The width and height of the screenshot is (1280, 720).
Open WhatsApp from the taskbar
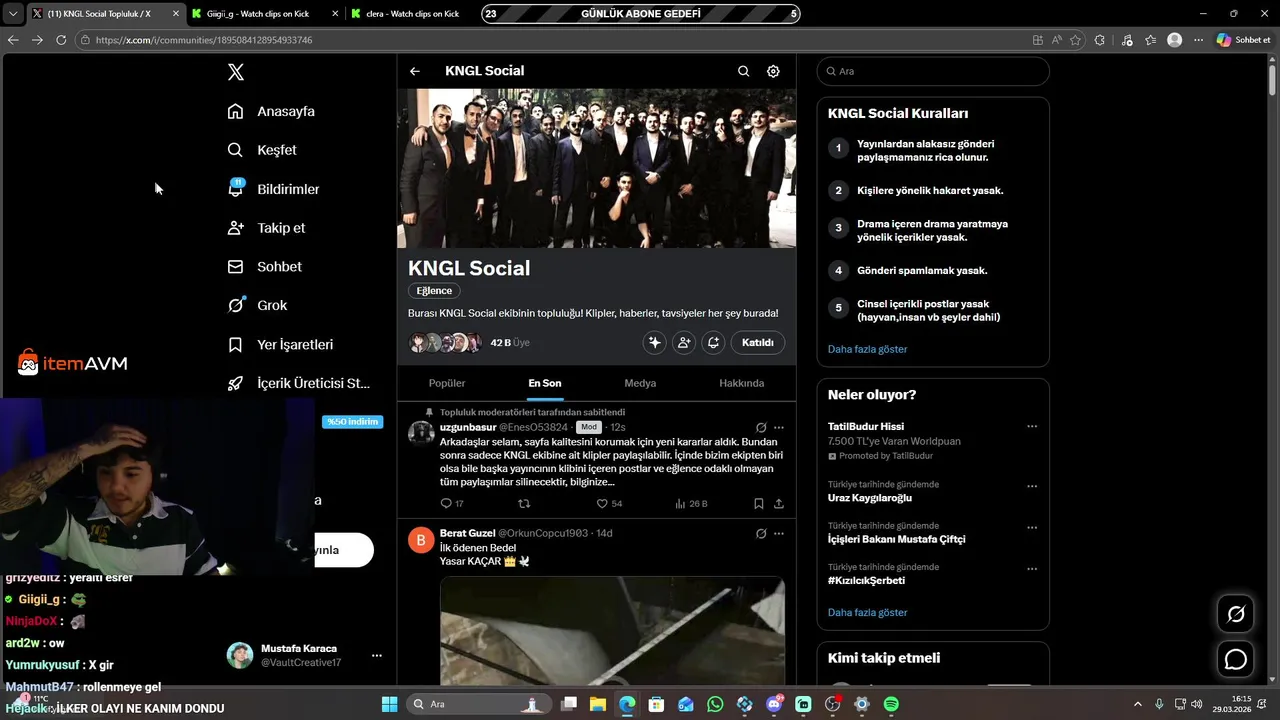click(715, 704)
